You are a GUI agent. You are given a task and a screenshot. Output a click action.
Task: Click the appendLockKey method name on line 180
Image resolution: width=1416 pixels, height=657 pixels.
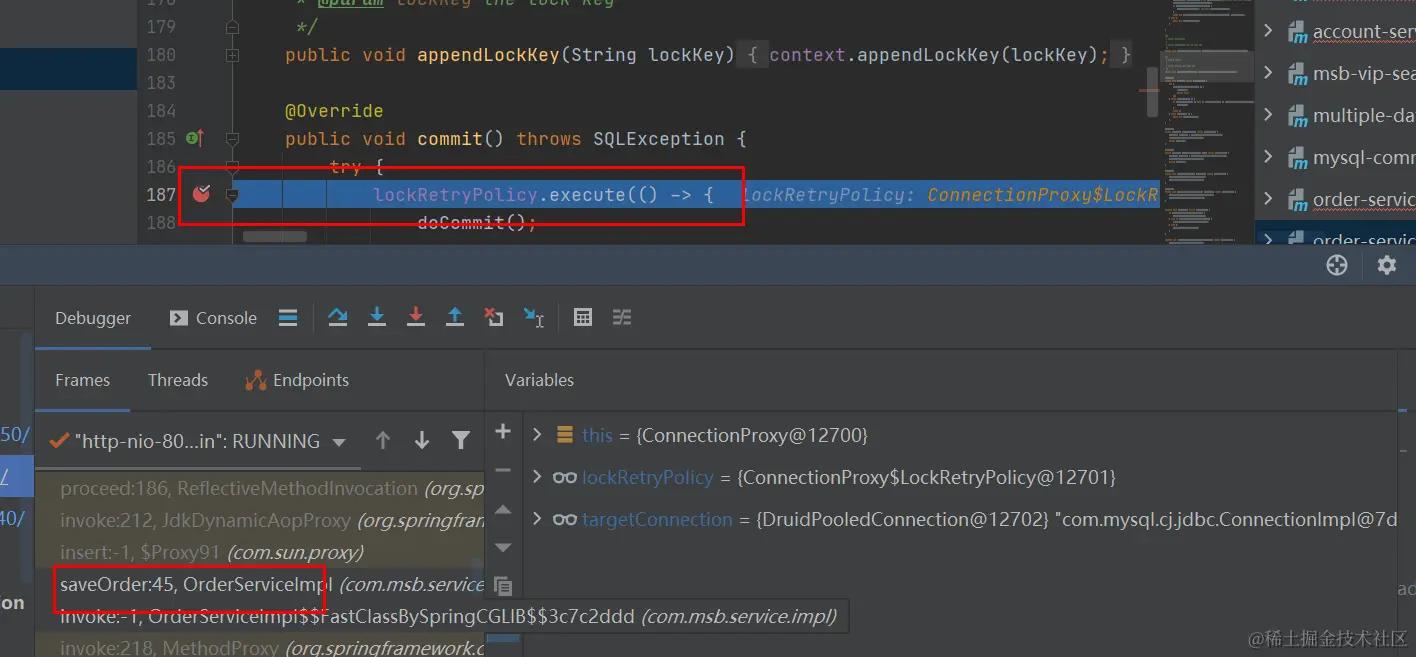(488, 55)
